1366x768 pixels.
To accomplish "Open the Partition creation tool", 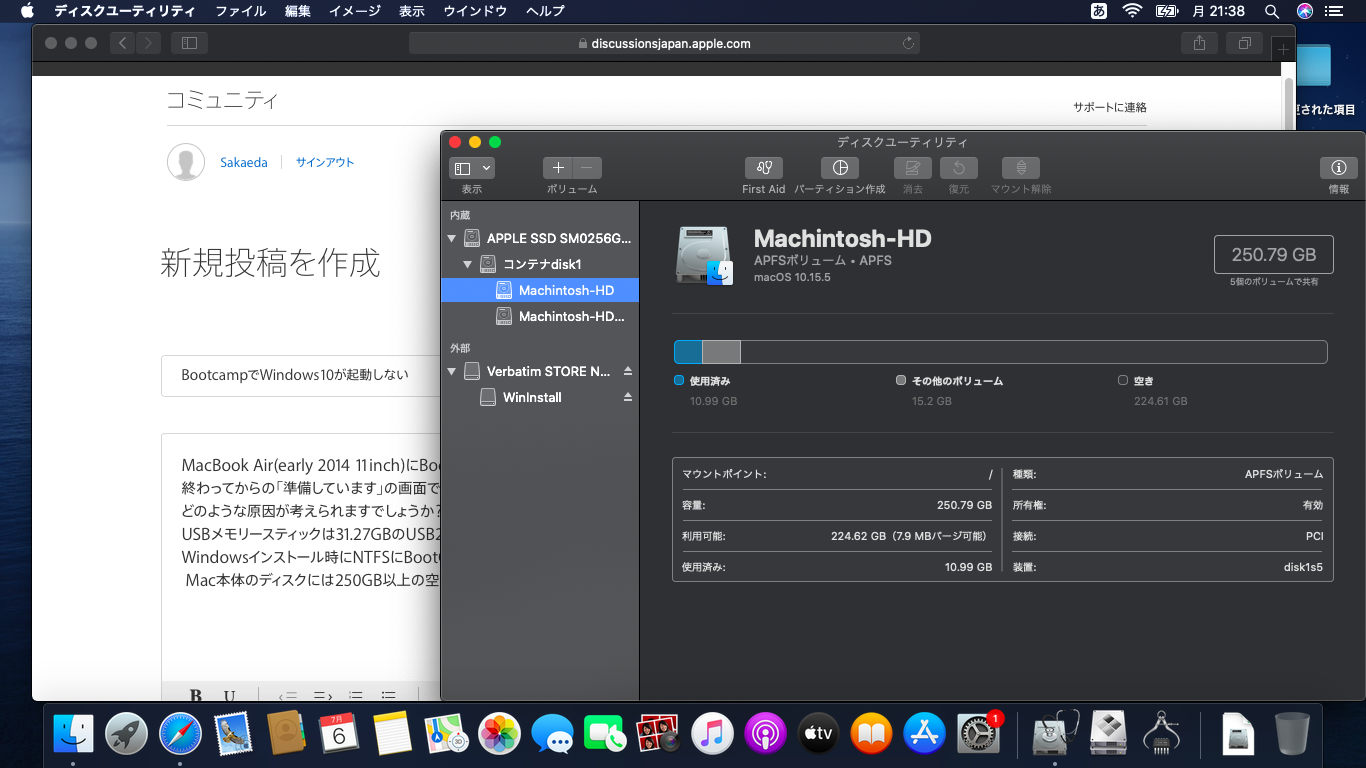I will [x=839, y=168].
